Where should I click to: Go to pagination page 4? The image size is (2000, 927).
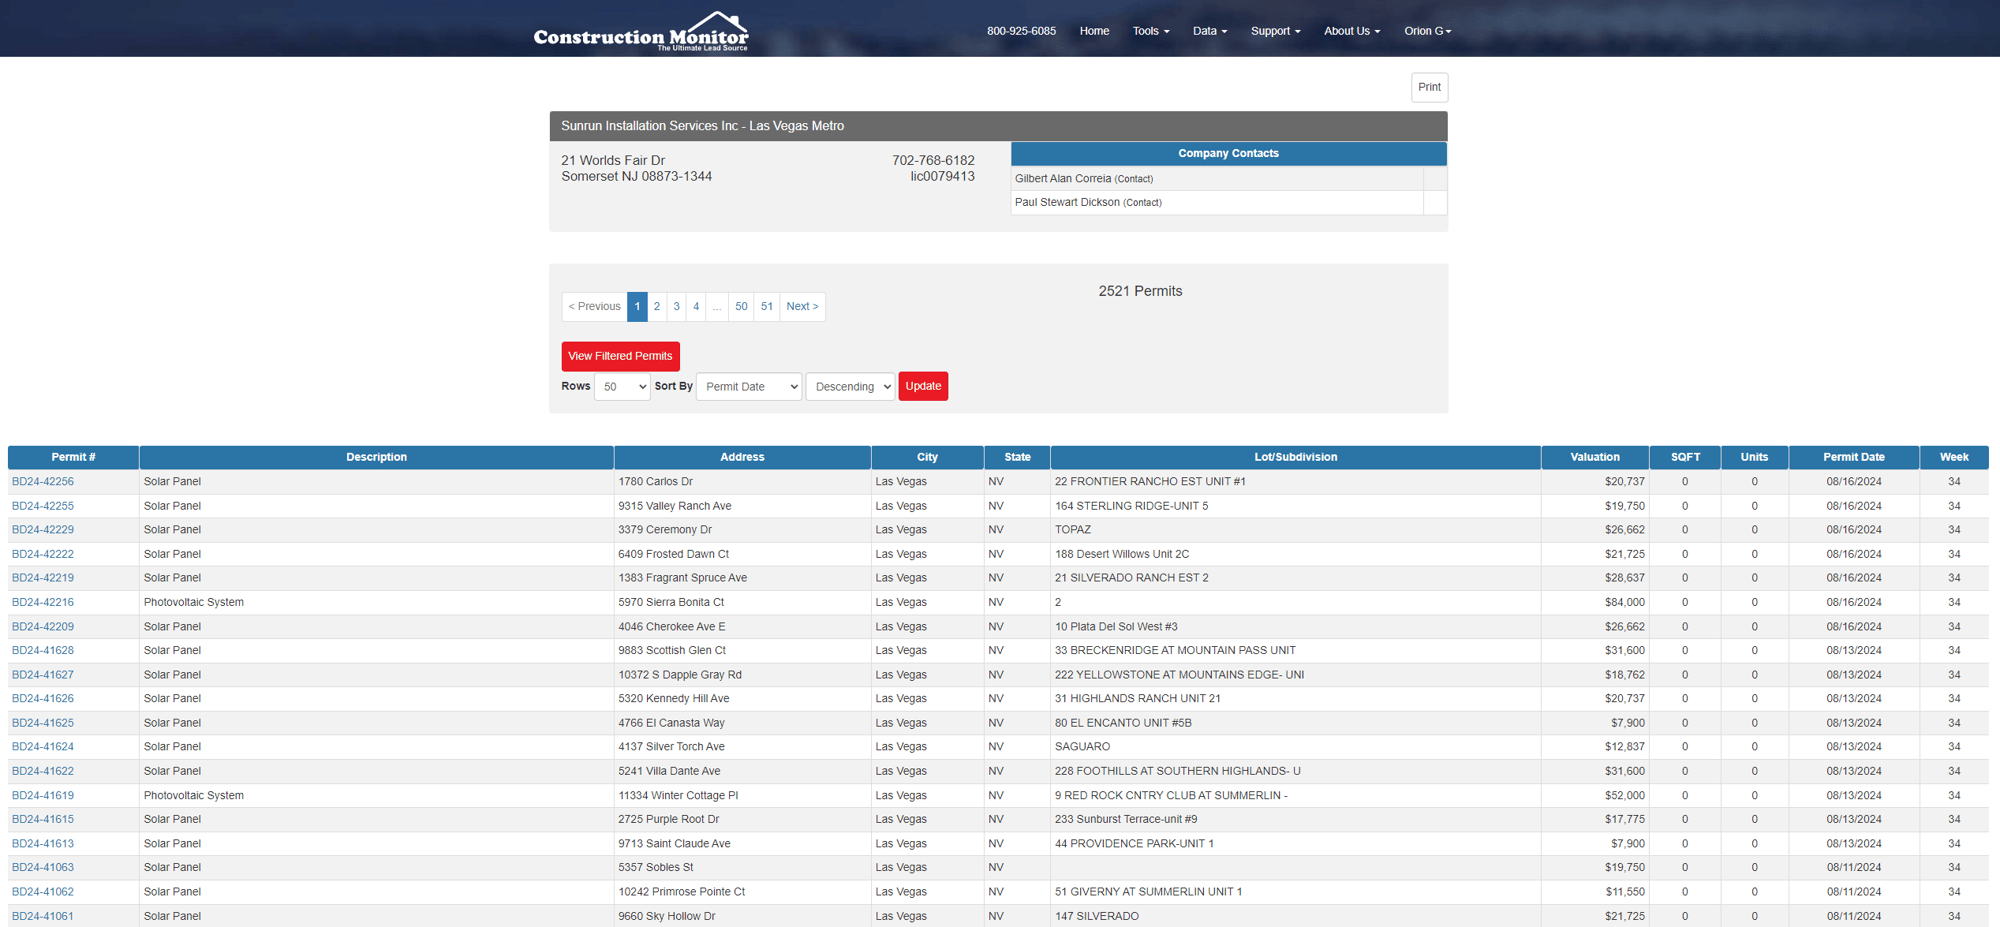[696, 307]
